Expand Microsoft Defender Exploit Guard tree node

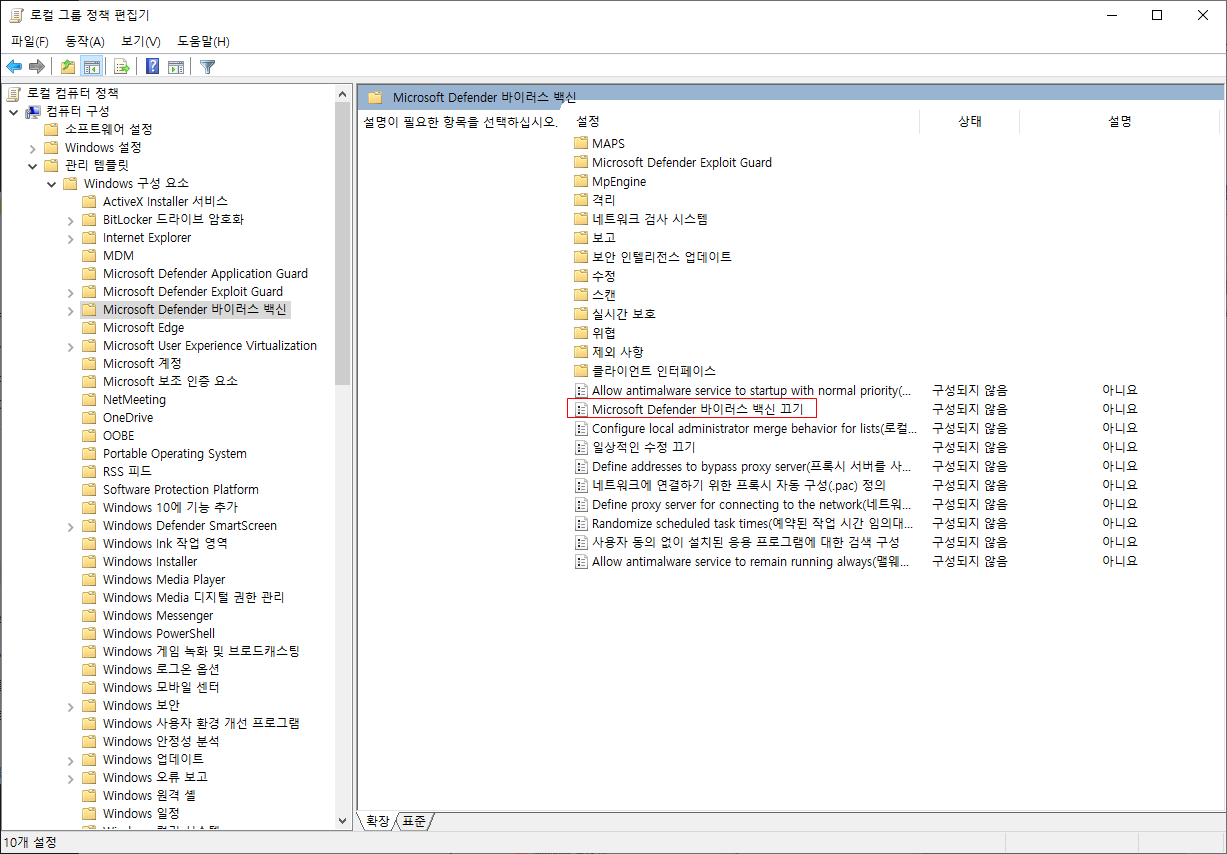[x=70, y=291]
